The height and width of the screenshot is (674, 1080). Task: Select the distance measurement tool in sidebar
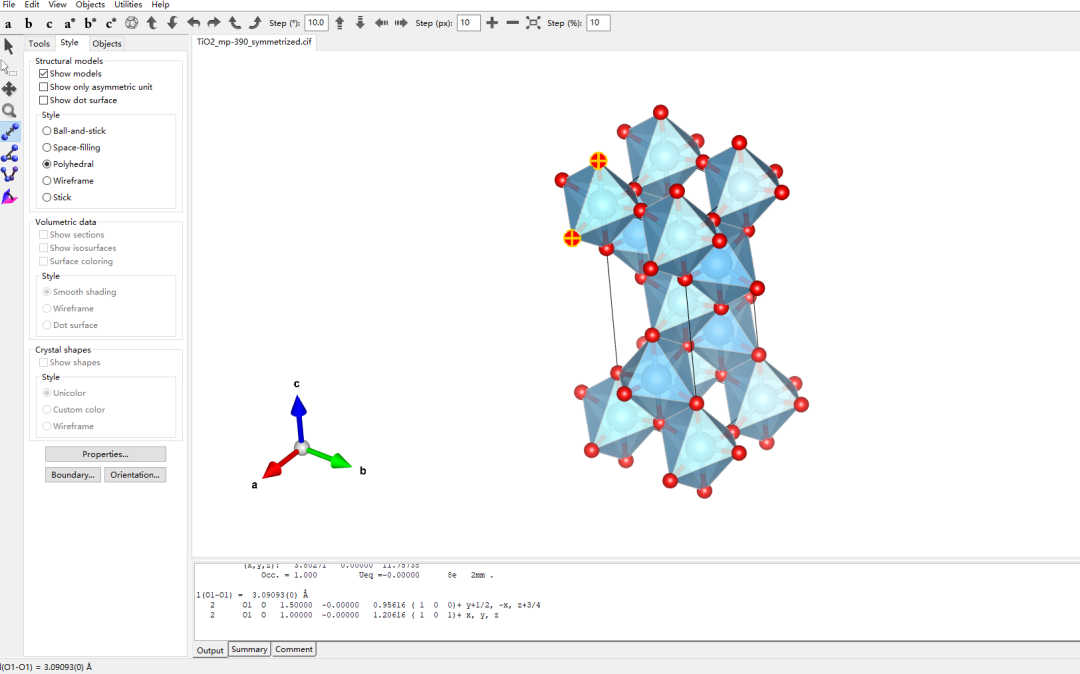[x=9, y=132]
